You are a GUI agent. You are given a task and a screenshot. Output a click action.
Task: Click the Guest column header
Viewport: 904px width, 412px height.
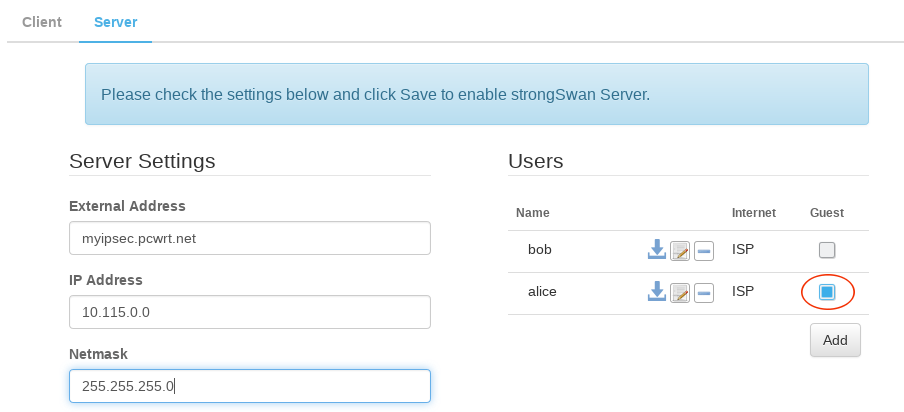click(x=826, y=213)
